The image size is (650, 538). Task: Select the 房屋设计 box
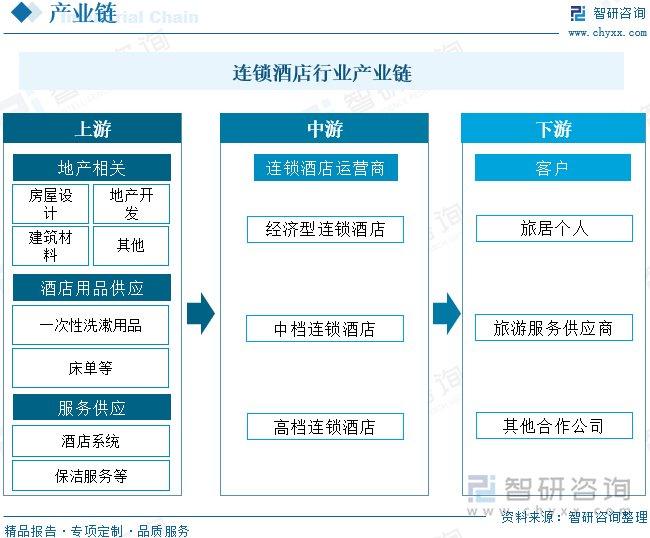(x=51, y=204)
